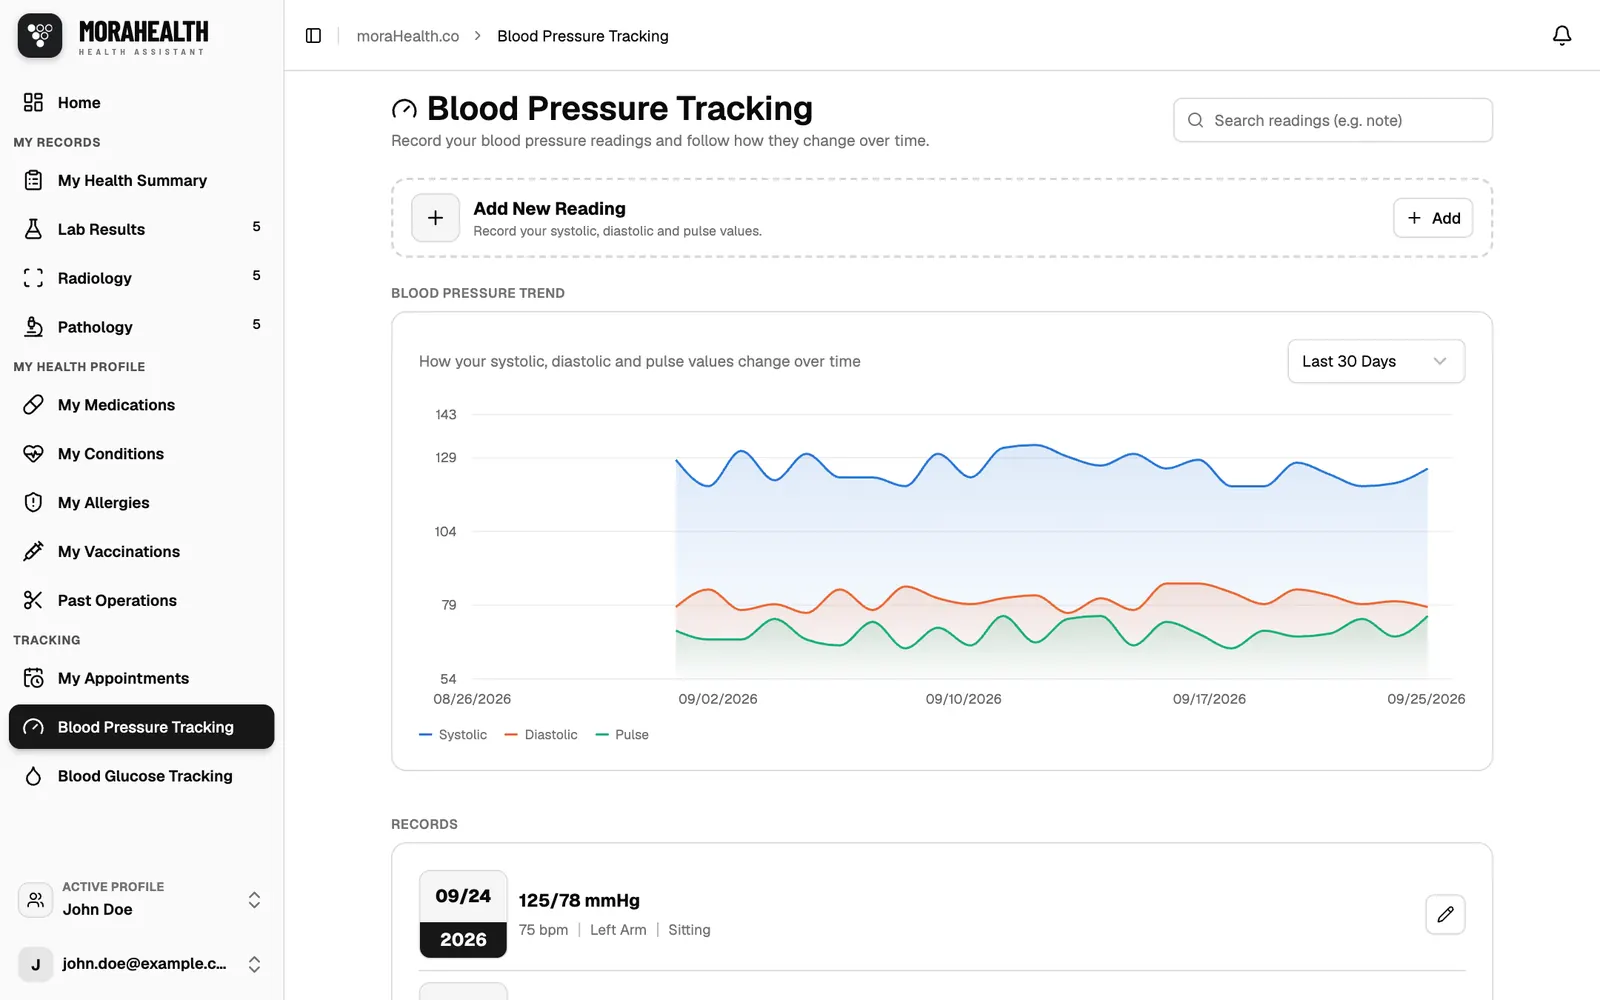The height and width of the screenshot is (1000, 1600).
Task: Open My Health Summary page
Action: click(141, 180)
